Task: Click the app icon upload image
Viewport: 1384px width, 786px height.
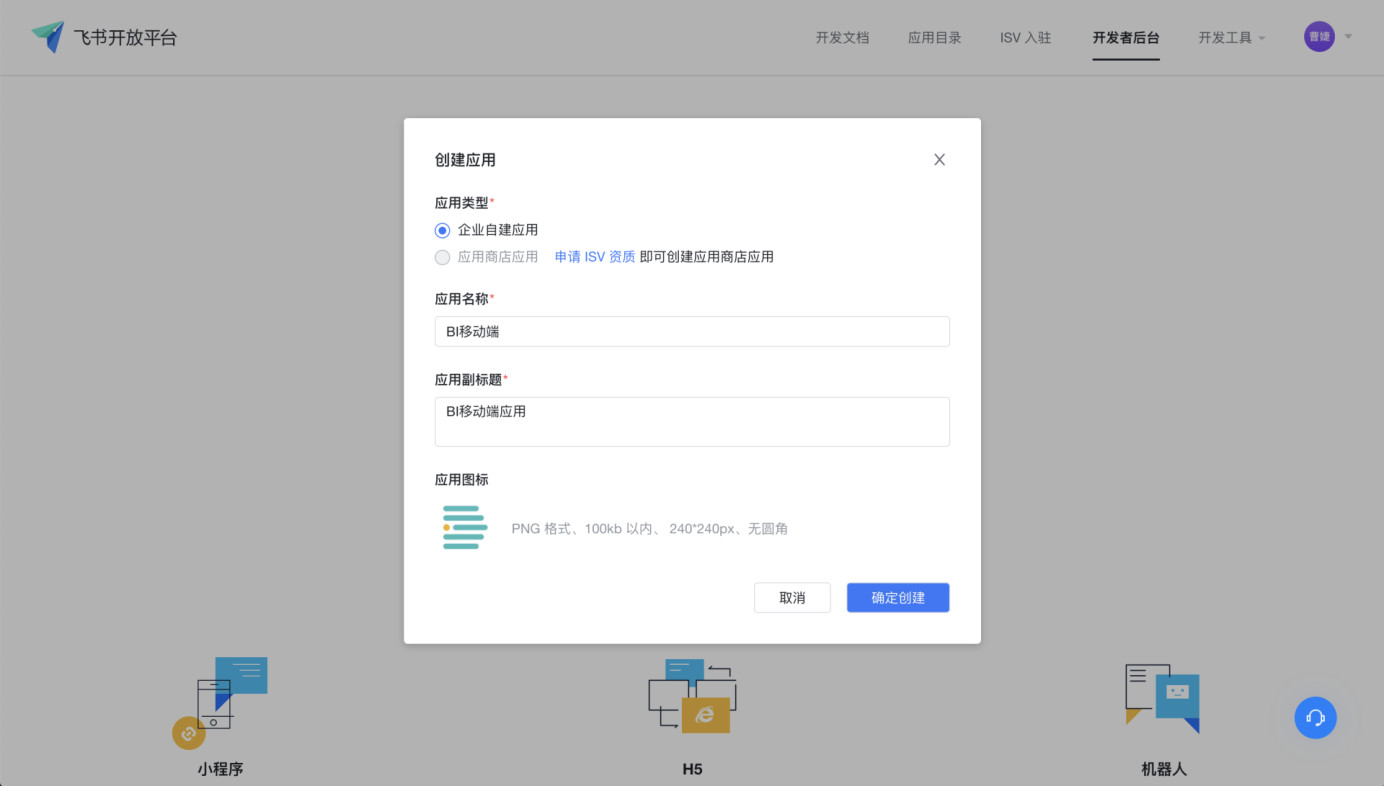Action: (x=465, y=527)
